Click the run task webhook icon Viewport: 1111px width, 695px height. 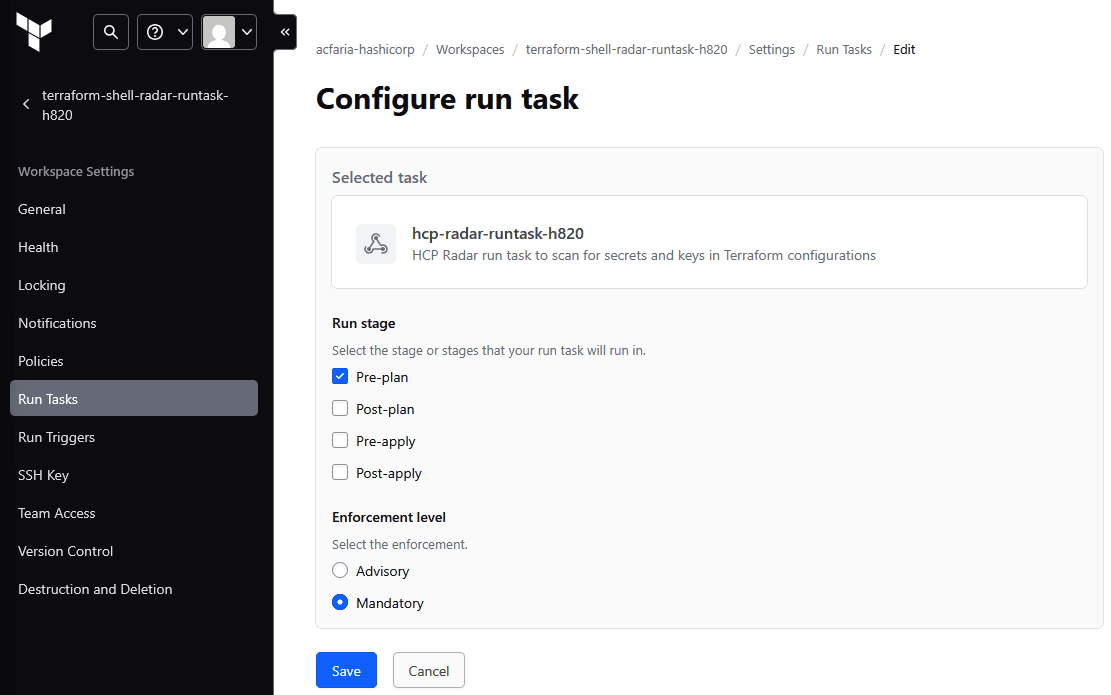376,244
